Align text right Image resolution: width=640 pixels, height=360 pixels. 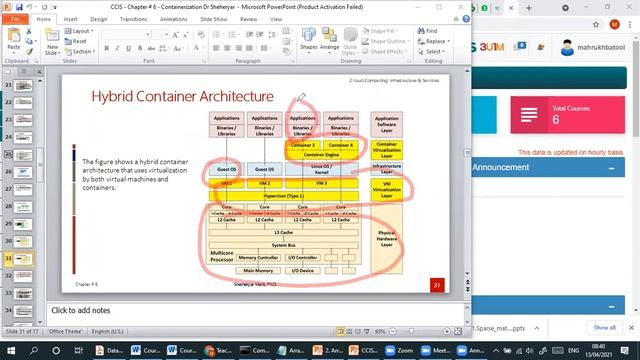click(238, 49)
